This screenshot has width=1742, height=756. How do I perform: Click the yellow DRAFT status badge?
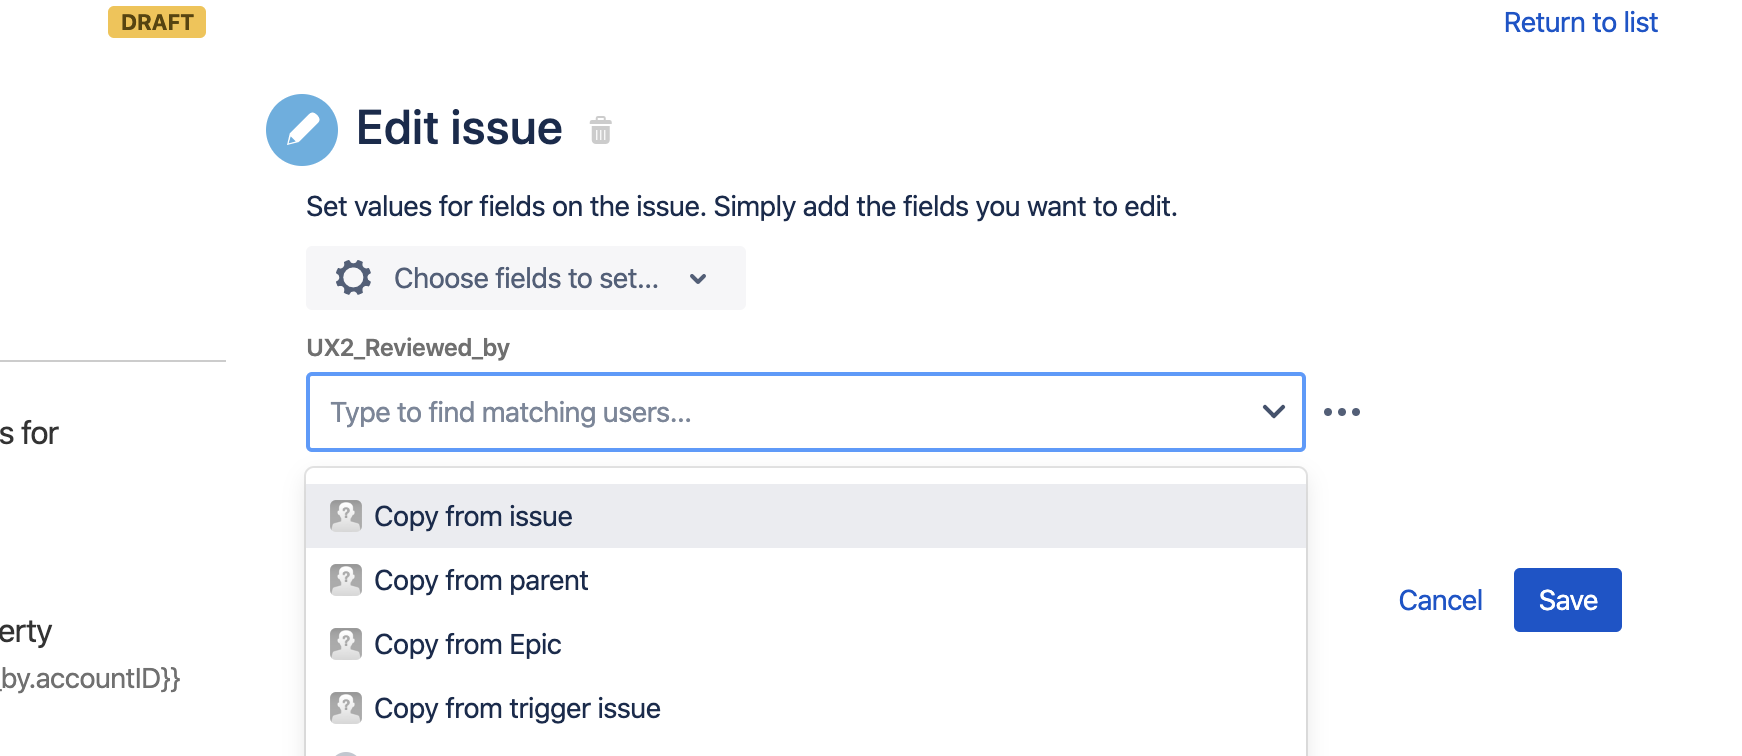157,22
